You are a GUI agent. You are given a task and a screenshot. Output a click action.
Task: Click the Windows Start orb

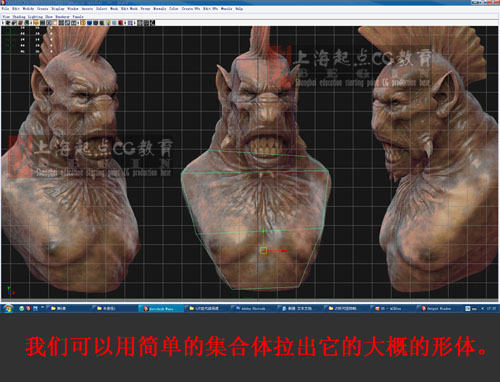point(7,308)
